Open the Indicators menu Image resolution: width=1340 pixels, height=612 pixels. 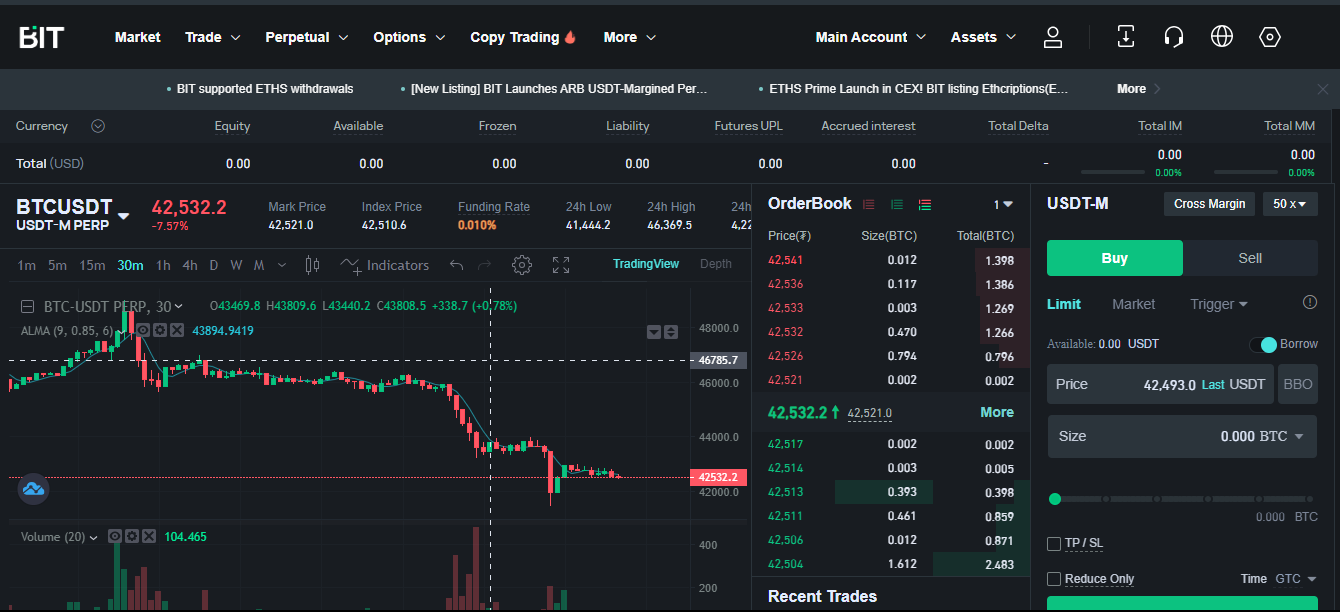click(385, 265)
